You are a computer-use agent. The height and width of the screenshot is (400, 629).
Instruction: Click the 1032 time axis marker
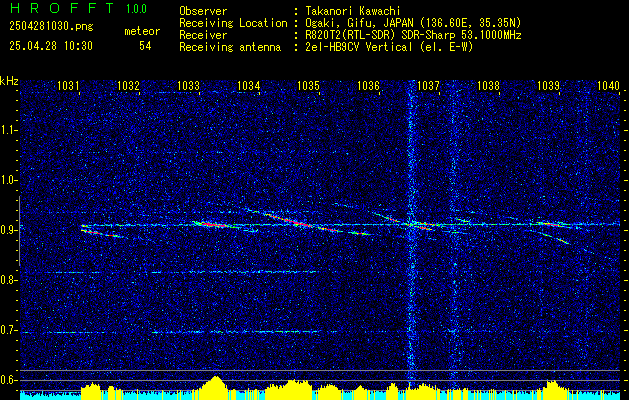point(128,85)
